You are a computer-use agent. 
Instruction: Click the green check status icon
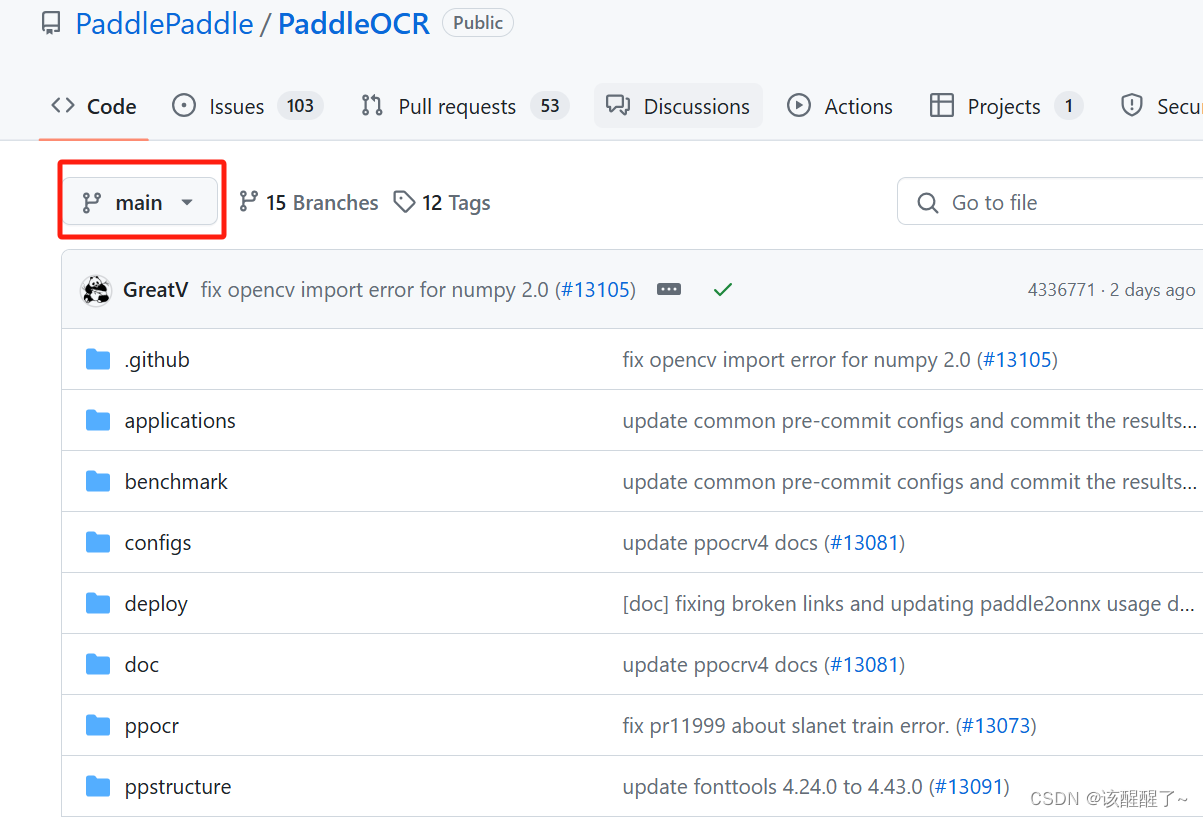pyautogui.click(x=723, y=289)
